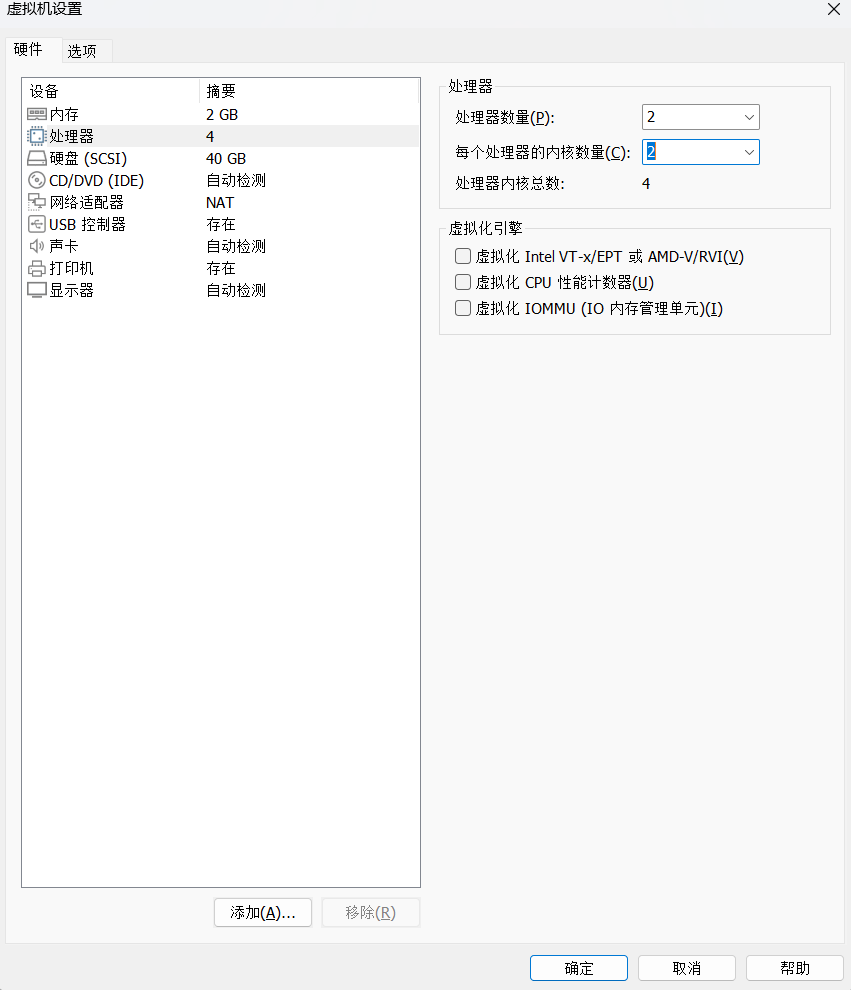The height and width of the screenshot is (990, 851).
Task: Click the 移除(R) button
Action: pos(371,912)
